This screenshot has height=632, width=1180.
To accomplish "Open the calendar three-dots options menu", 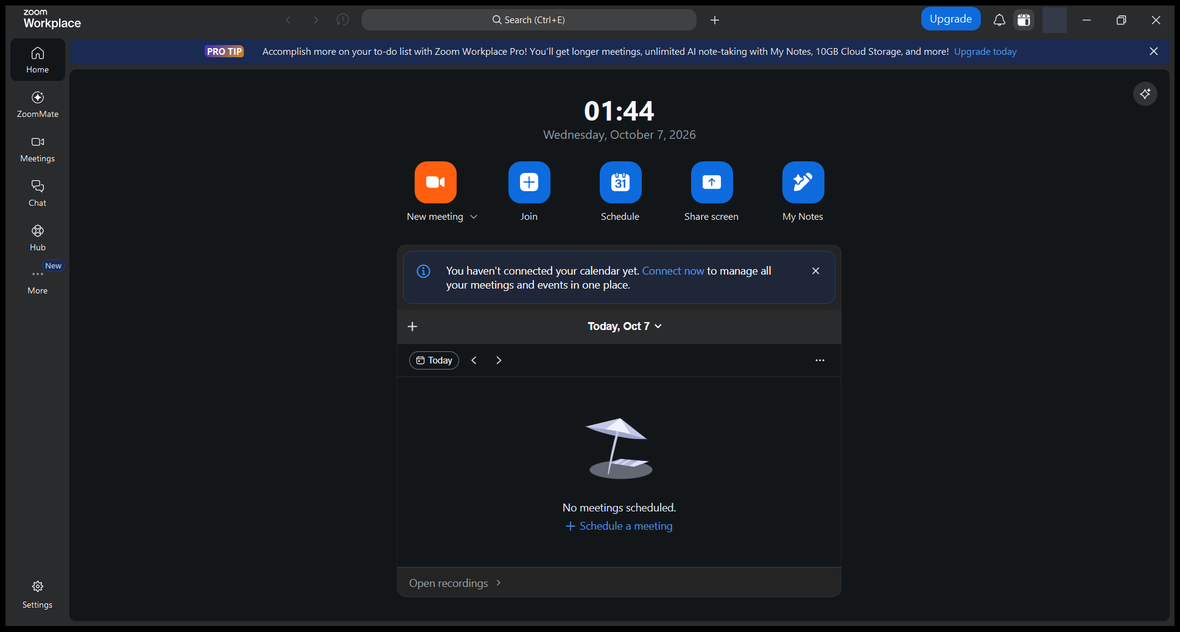I will [x=820, y=360].
